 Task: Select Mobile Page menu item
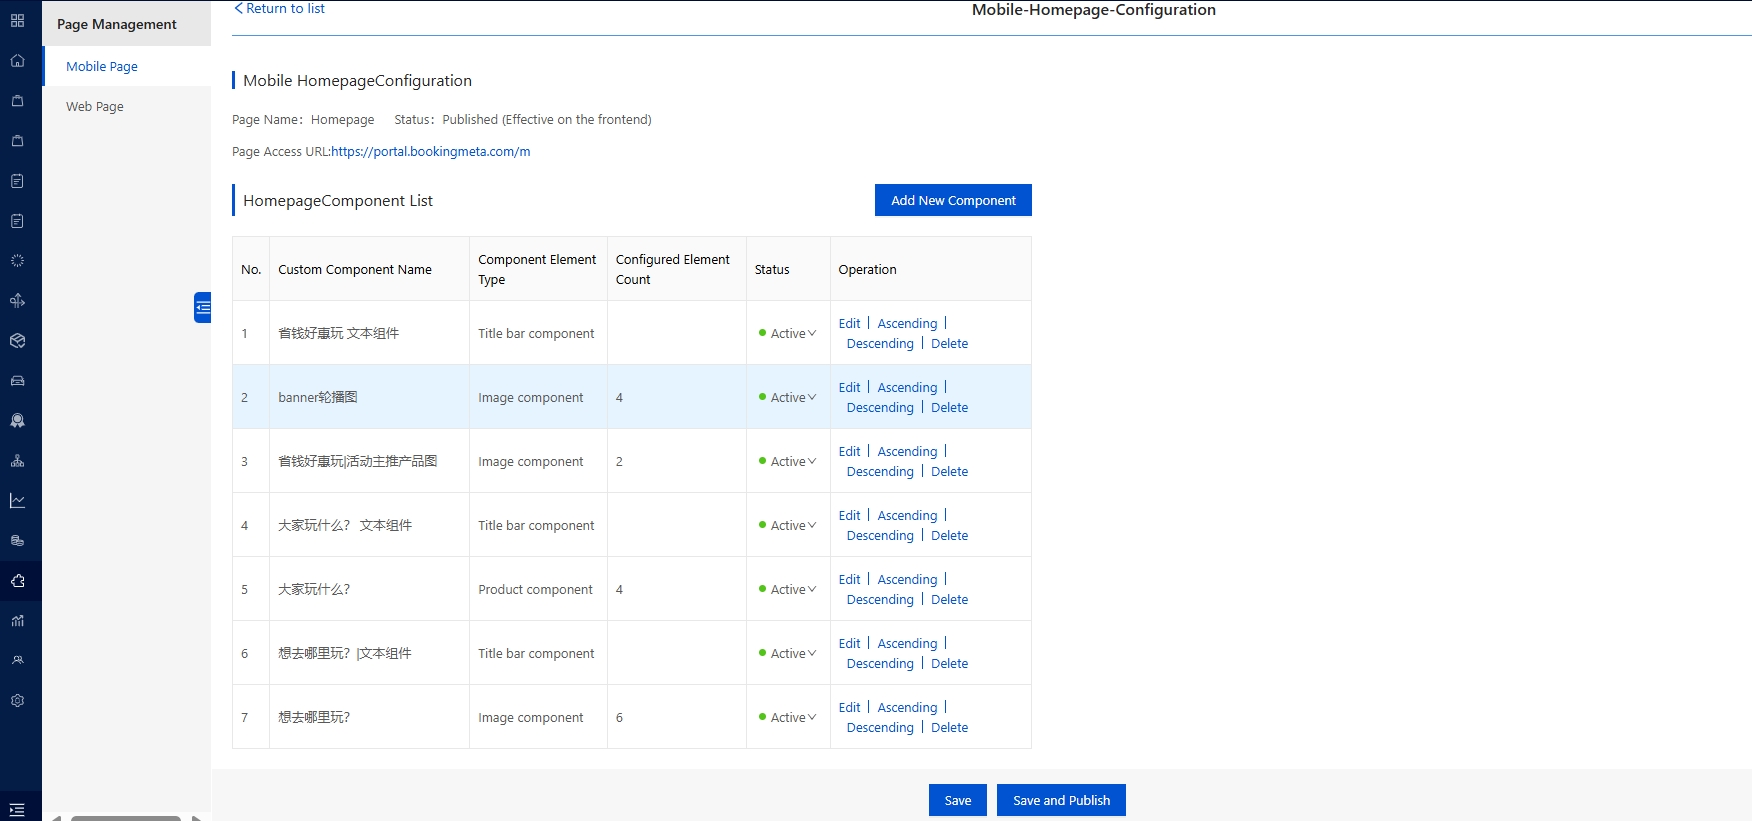click(x=102, y=67)
